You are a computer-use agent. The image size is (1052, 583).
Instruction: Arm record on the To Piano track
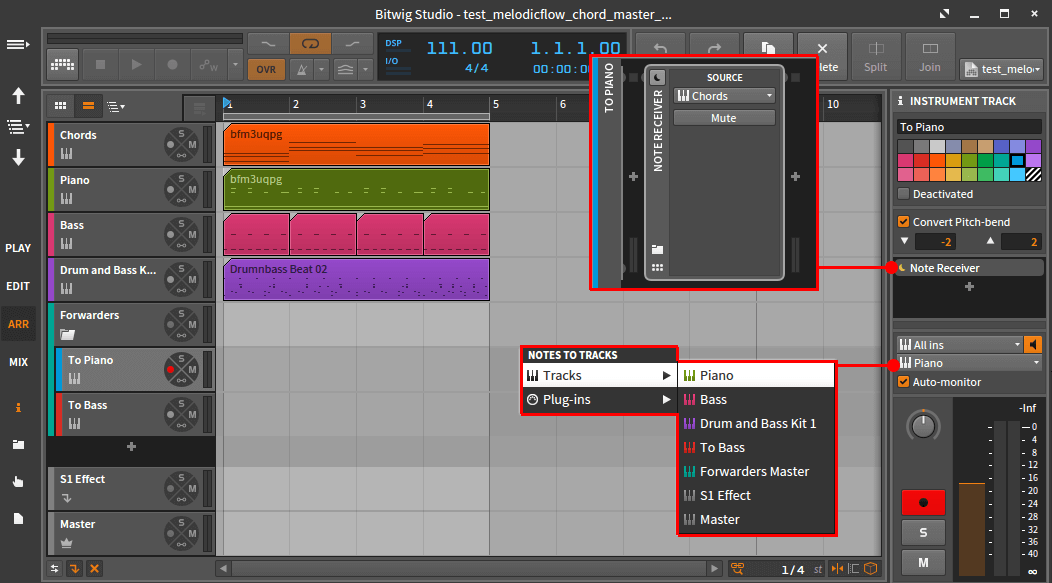point(170,370)
